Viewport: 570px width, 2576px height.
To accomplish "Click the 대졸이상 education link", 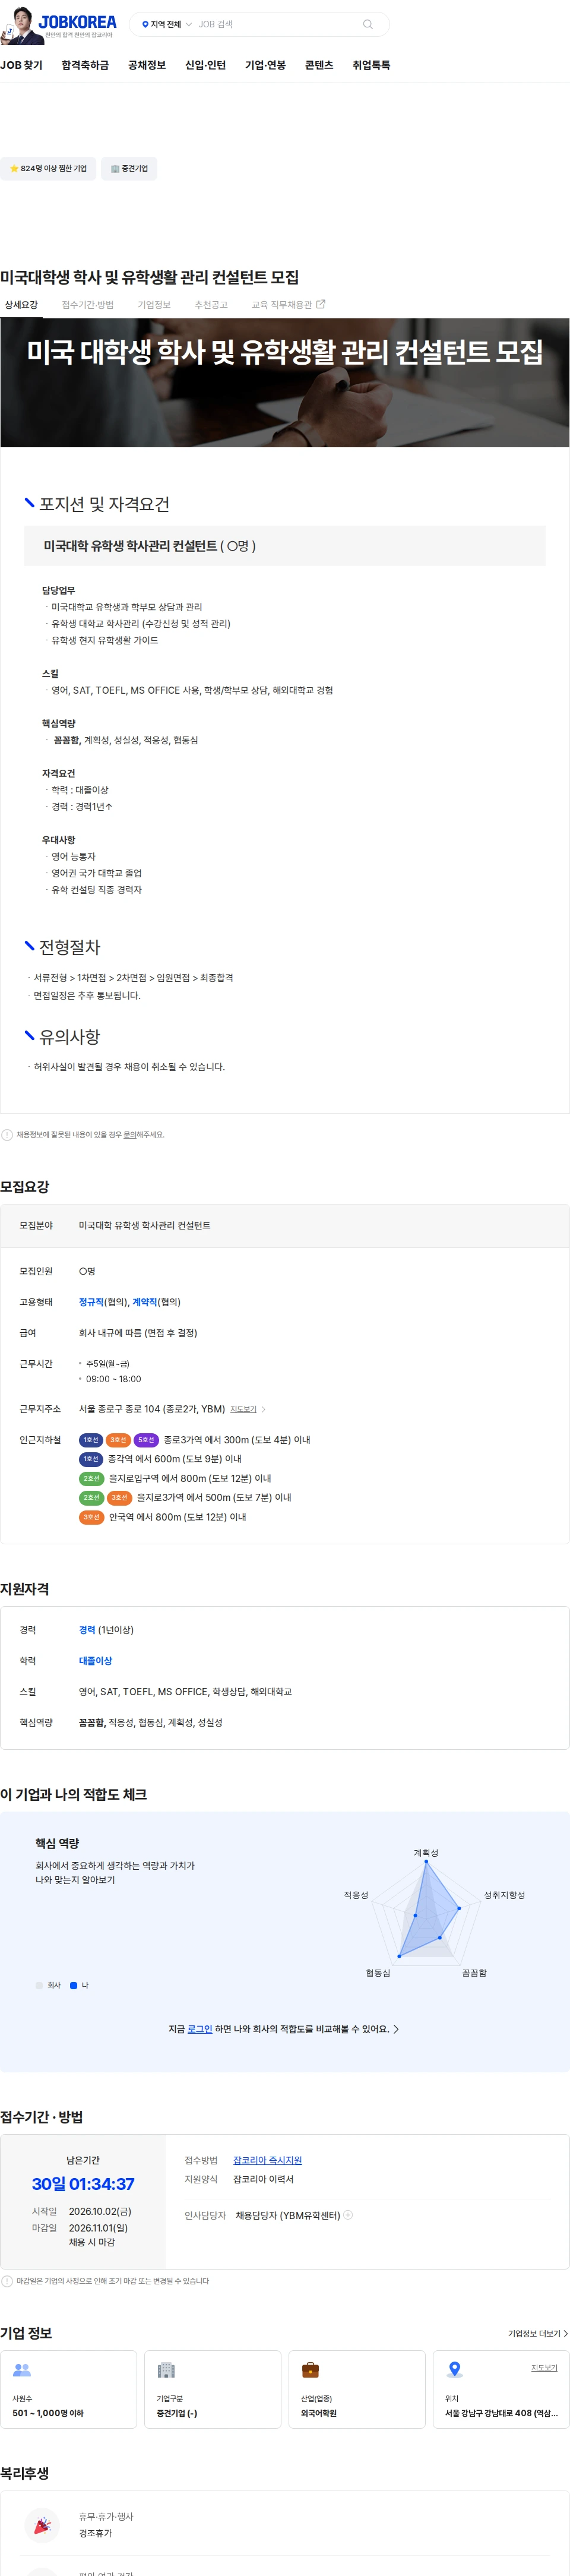I will click(95, 1661).
